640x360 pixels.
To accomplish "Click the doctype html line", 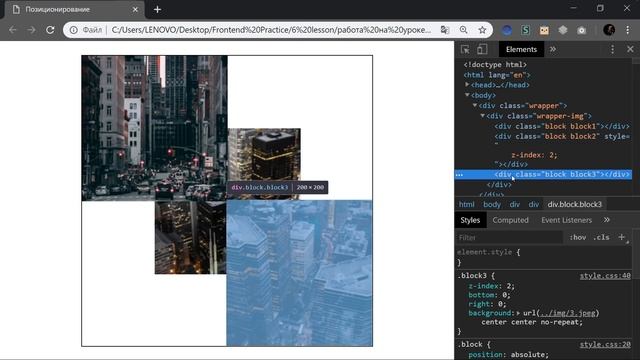I will pyautogui.click(x=495, y=64).
